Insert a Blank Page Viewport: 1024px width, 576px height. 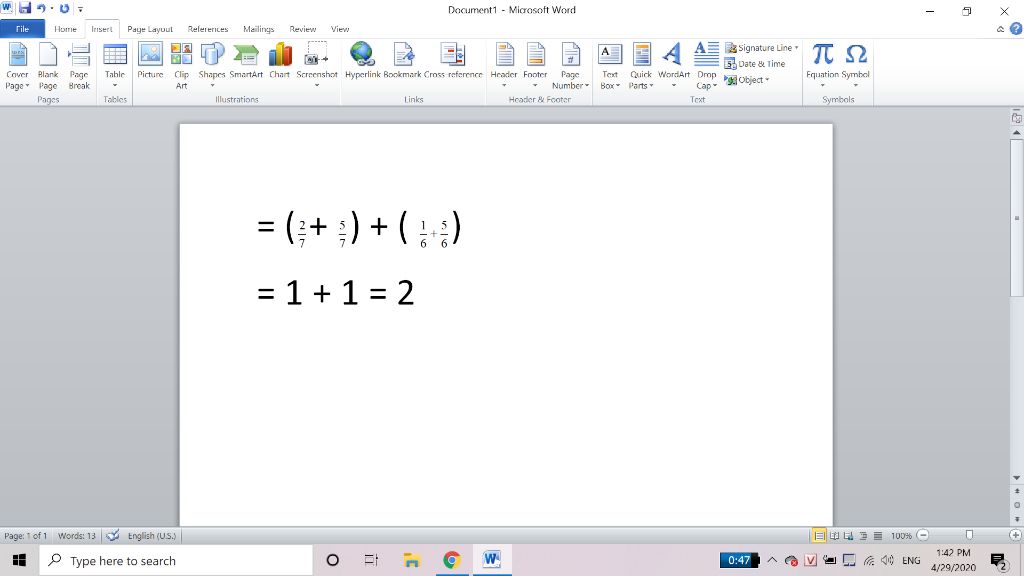[48, 67]
